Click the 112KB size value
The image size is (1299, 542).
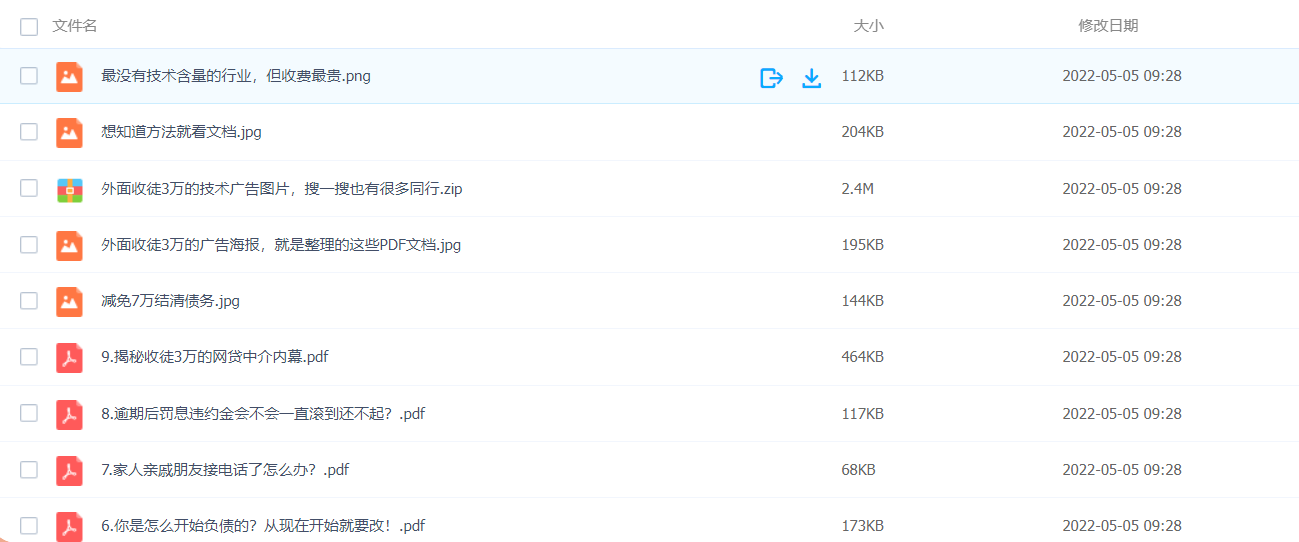click(x=862, y=76)
